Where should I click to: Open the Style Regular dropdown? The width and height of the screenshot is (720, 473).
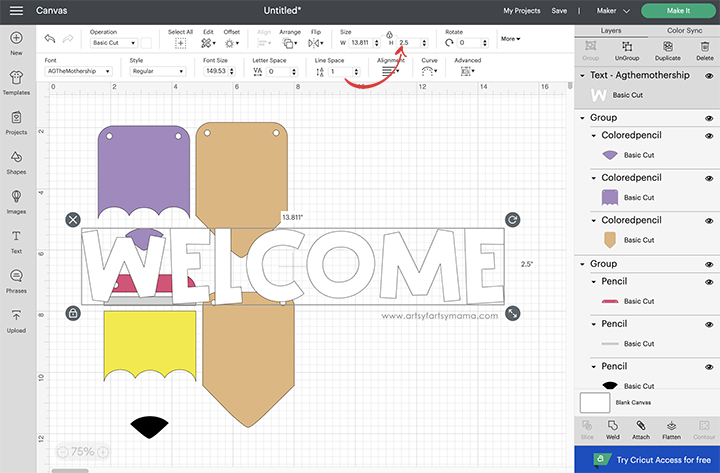(x=158, y=71)
